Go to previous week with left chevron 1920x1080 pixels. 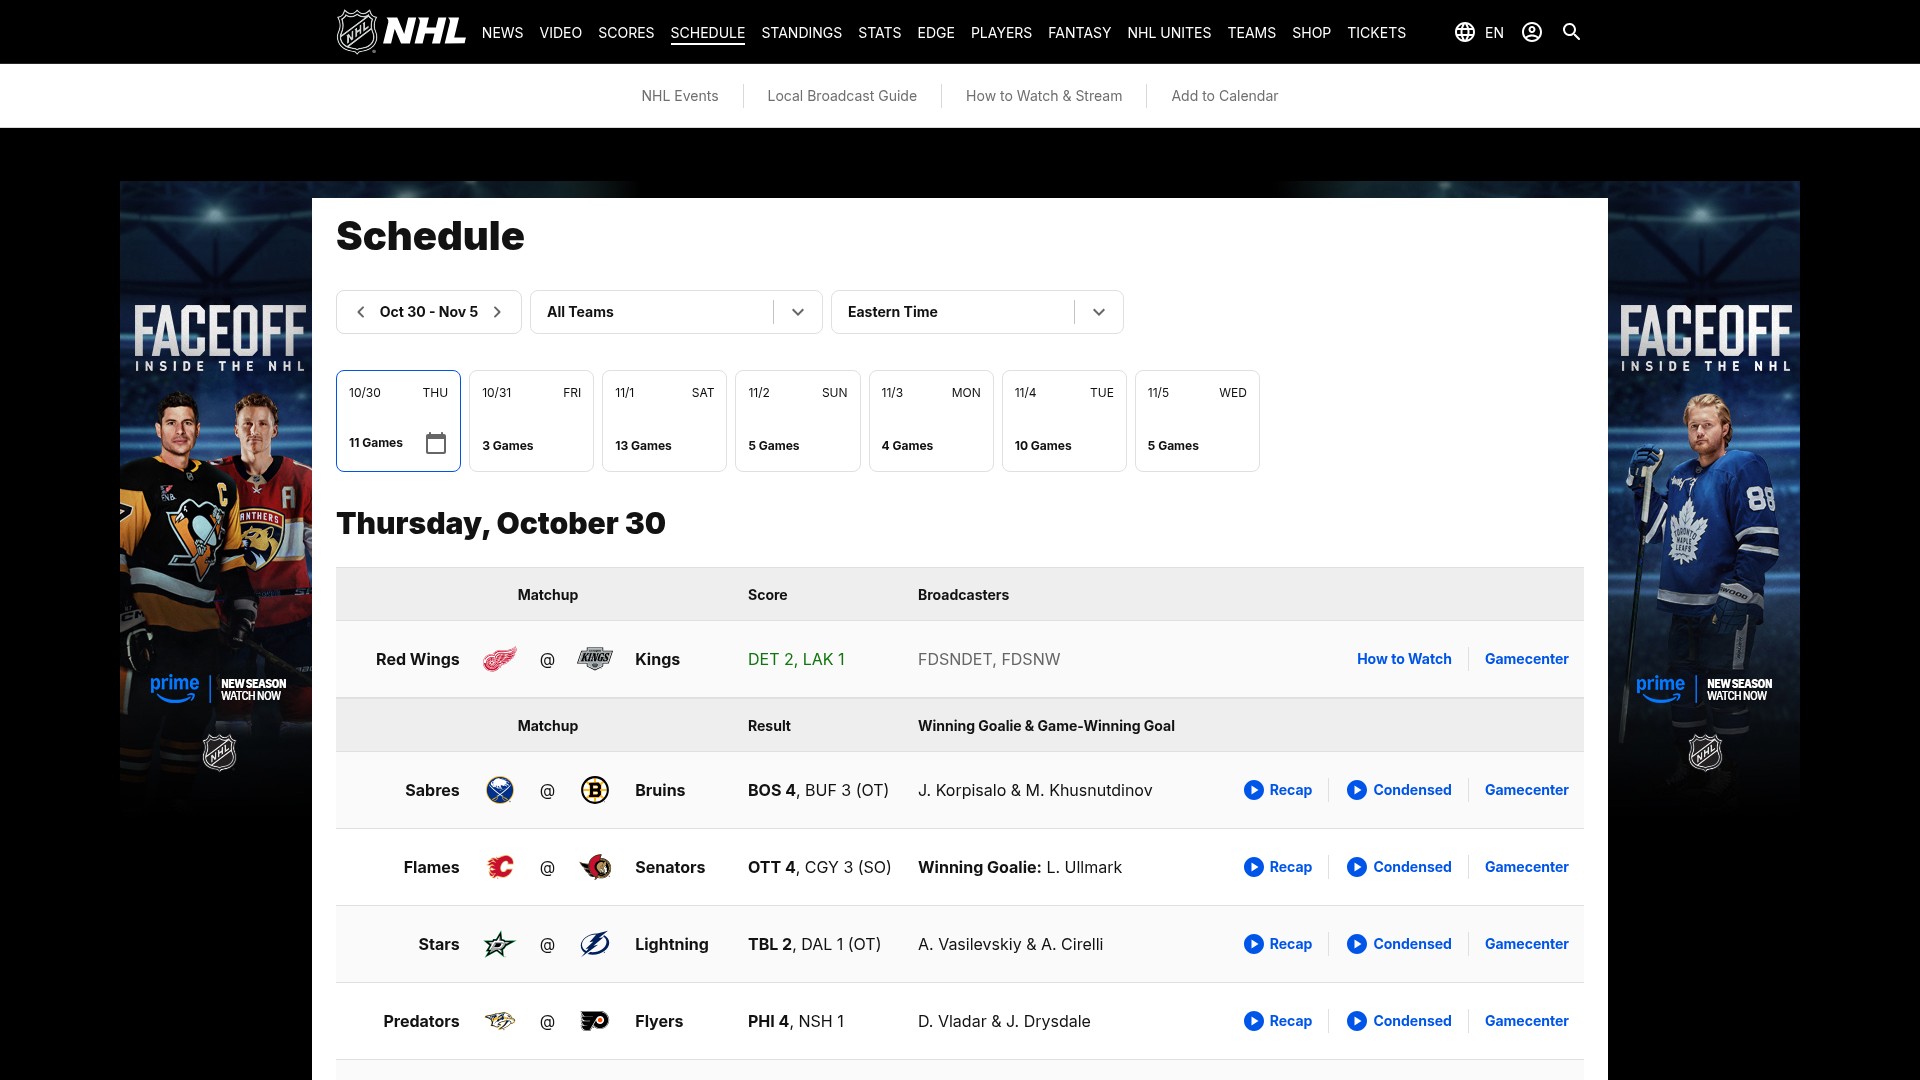click(361, 312)
